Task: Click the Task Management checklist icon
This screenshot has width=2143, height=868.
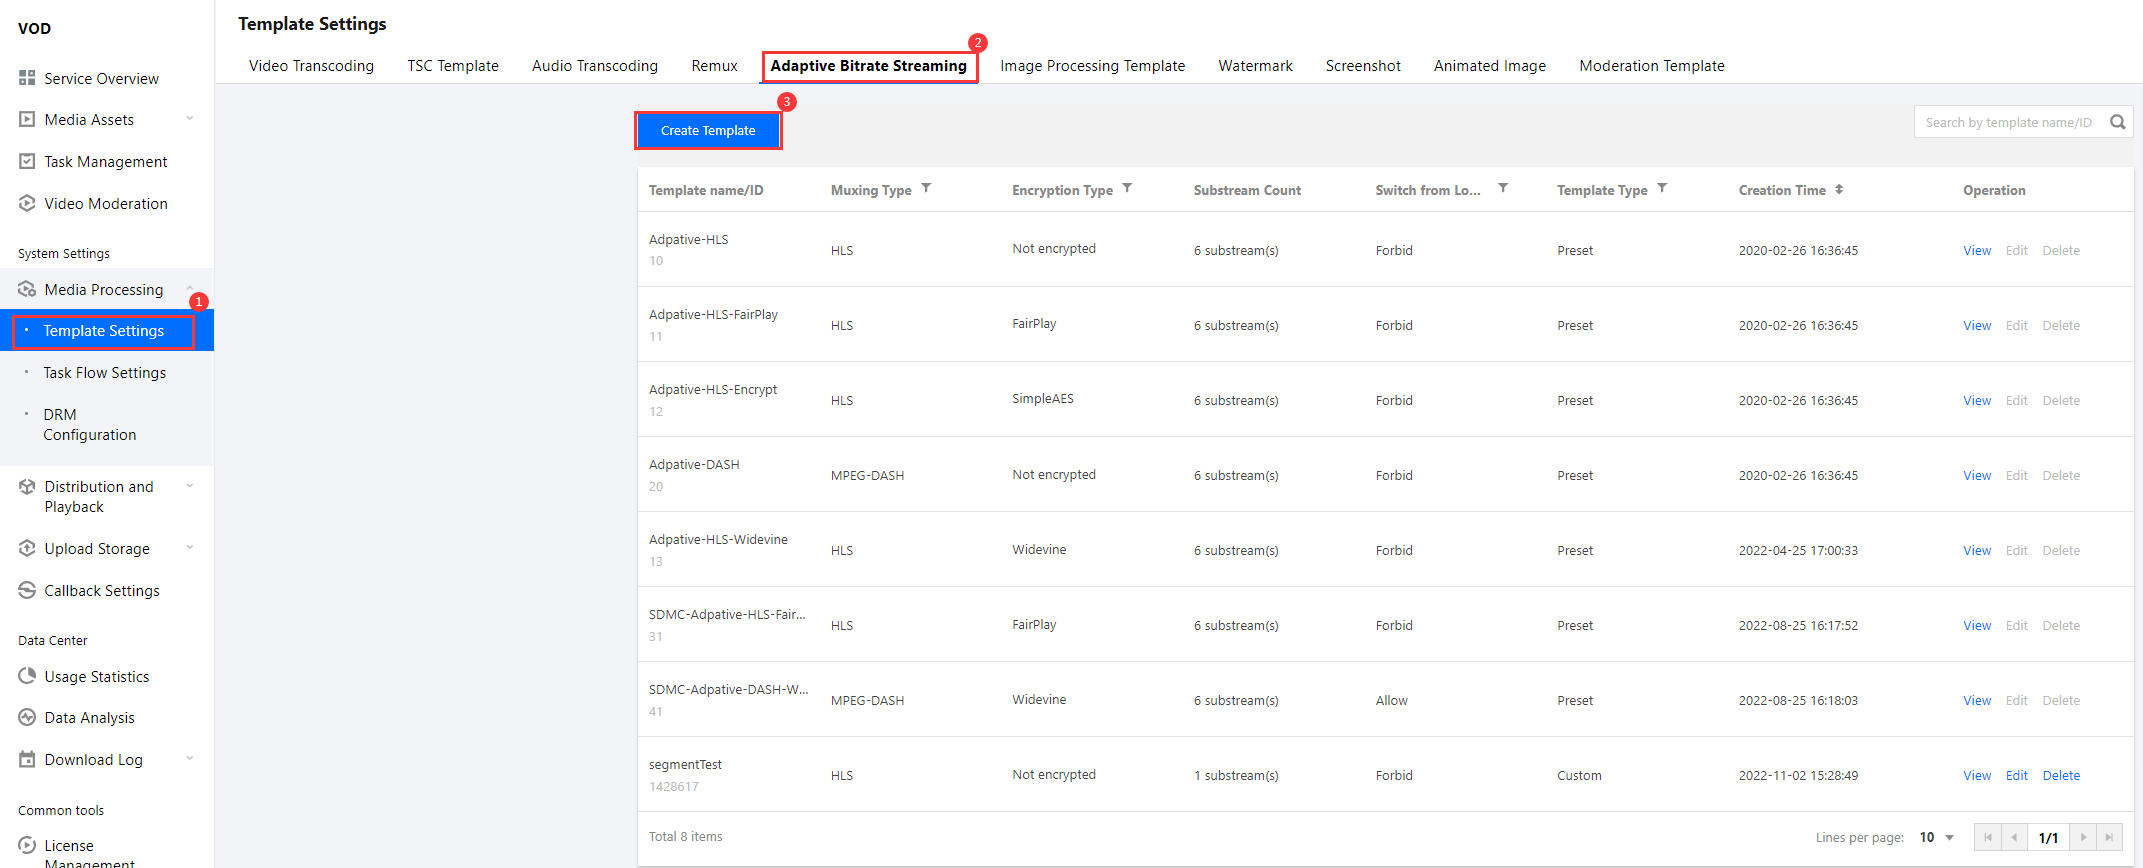Action: (27, 161)
